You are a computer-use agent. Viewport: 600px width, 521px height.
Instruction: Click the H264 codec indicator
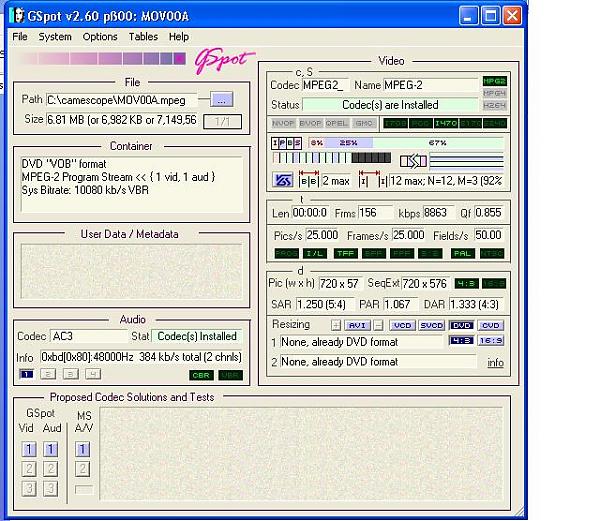click(494, 105)
